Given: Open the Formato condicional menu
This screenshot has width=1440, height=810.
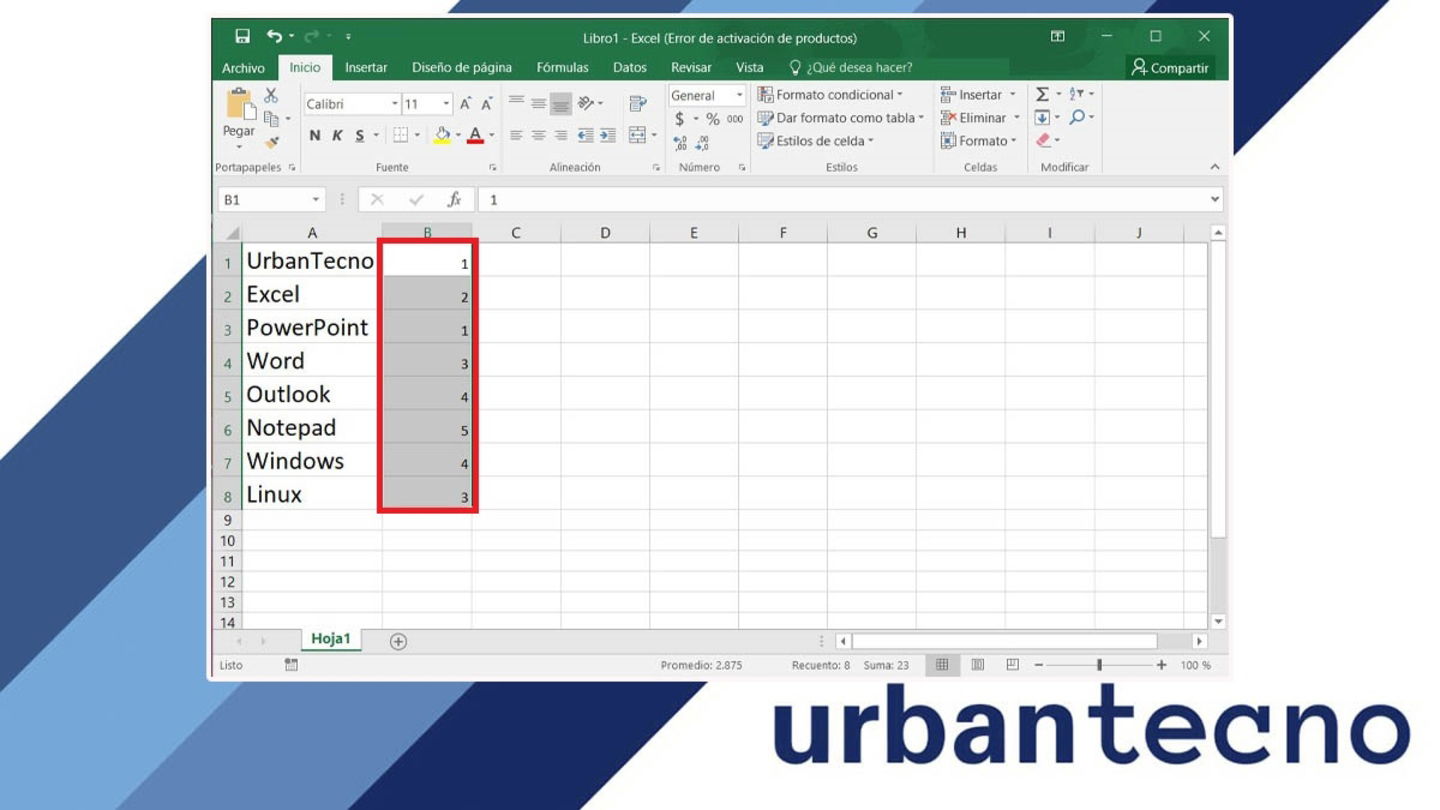Looking at the screenshot, I should [x=830, y=94].
